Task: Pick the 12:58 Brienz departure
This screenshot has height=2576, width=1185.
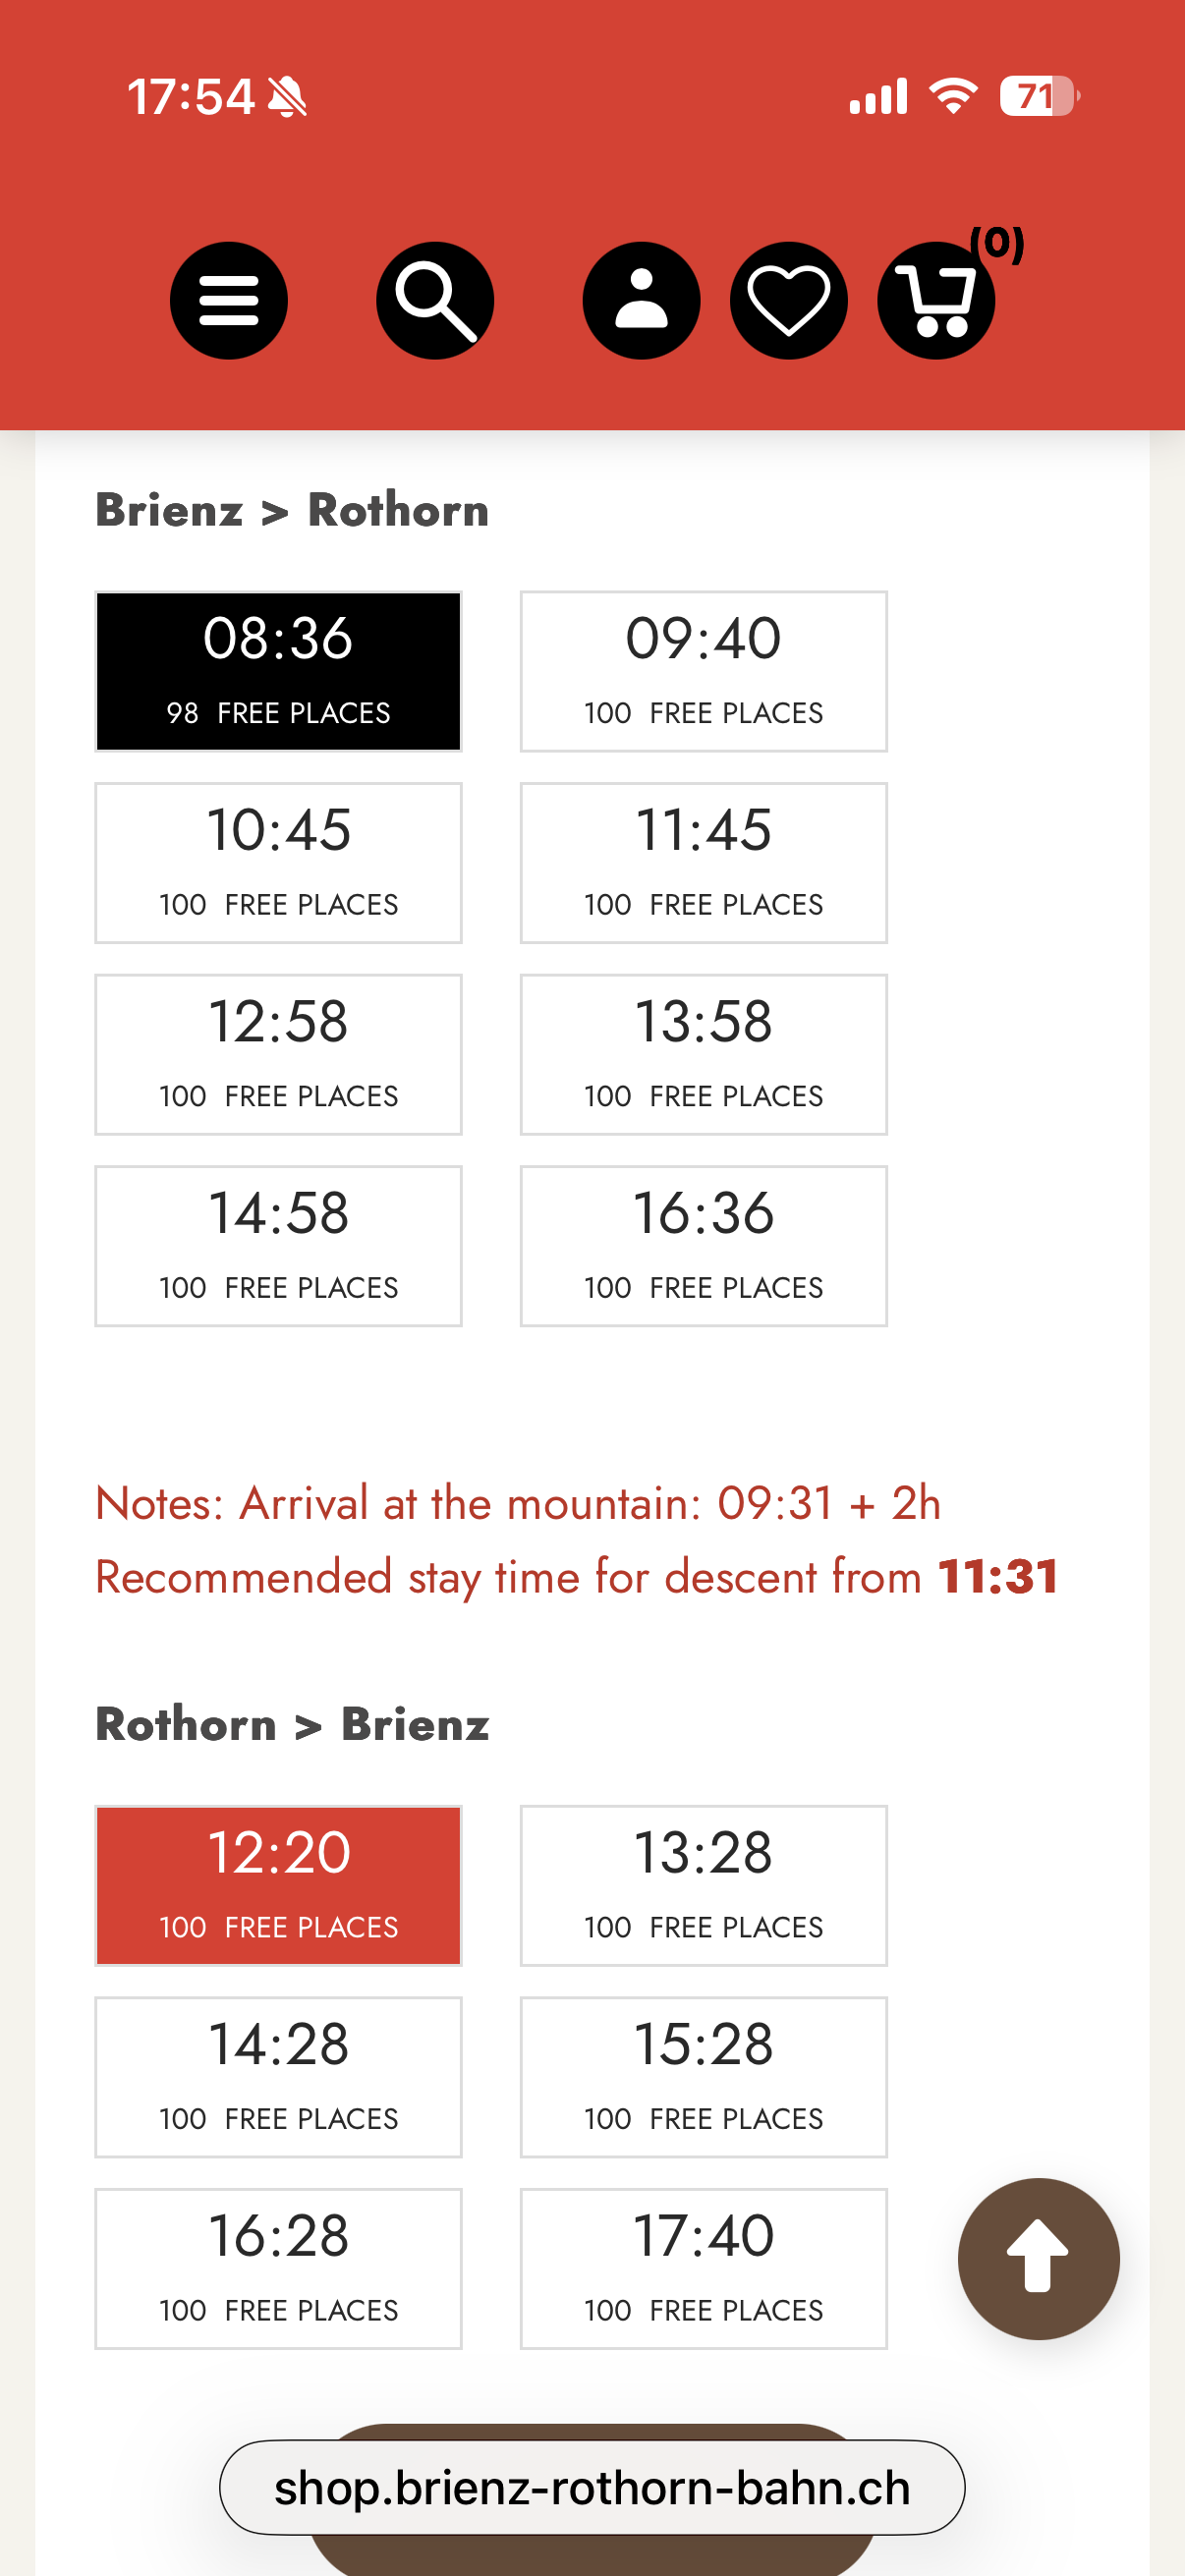Action: (x=278, y=1054)
